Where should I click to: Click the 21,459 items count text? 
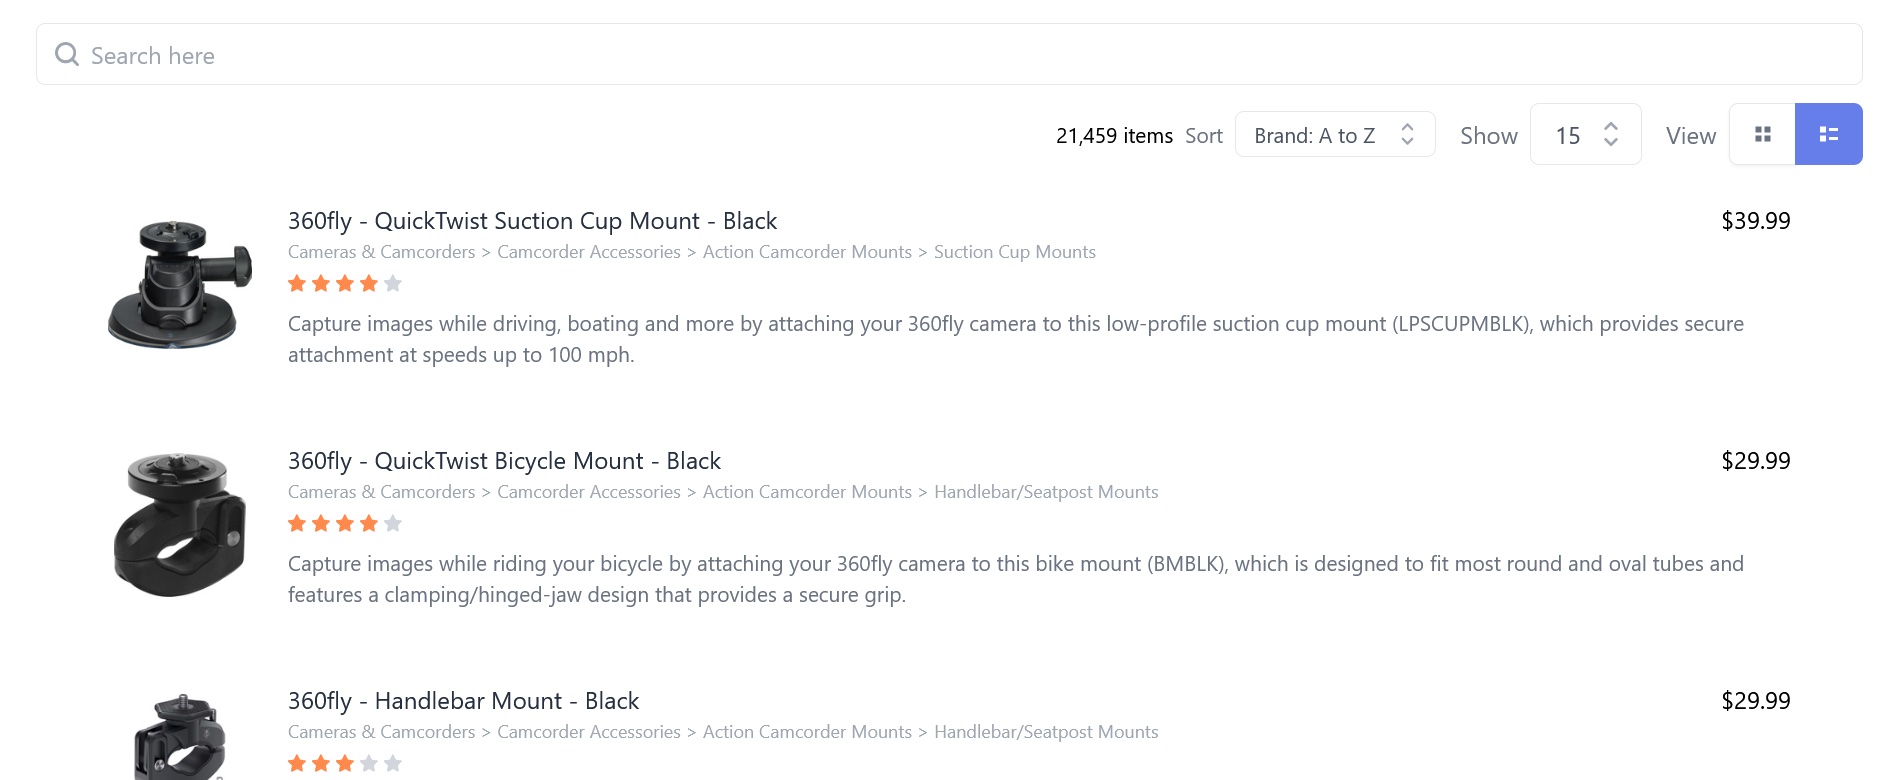(x=1114, y=136)
